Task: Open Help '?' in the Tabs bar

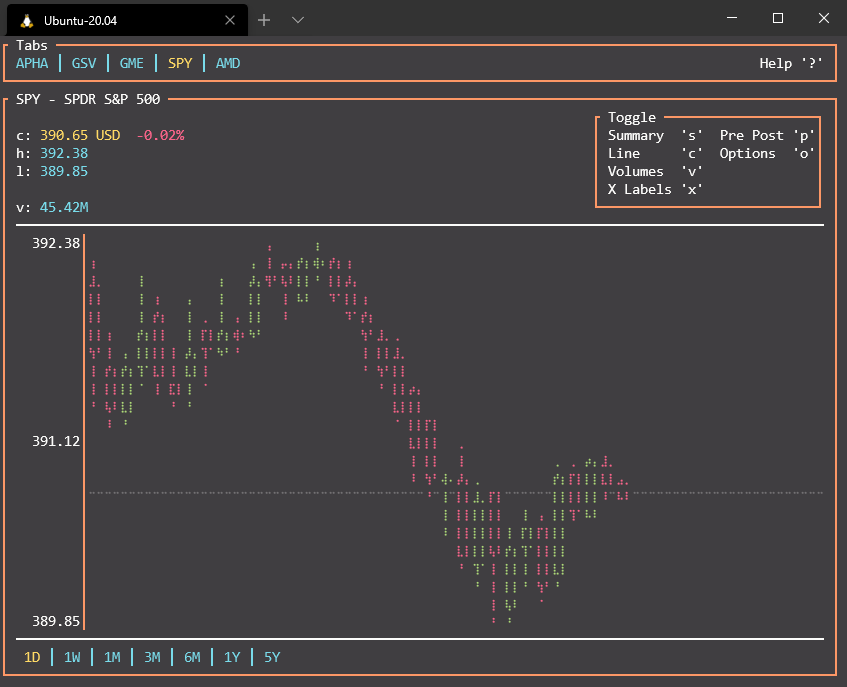Action: [x=791, y=63]
